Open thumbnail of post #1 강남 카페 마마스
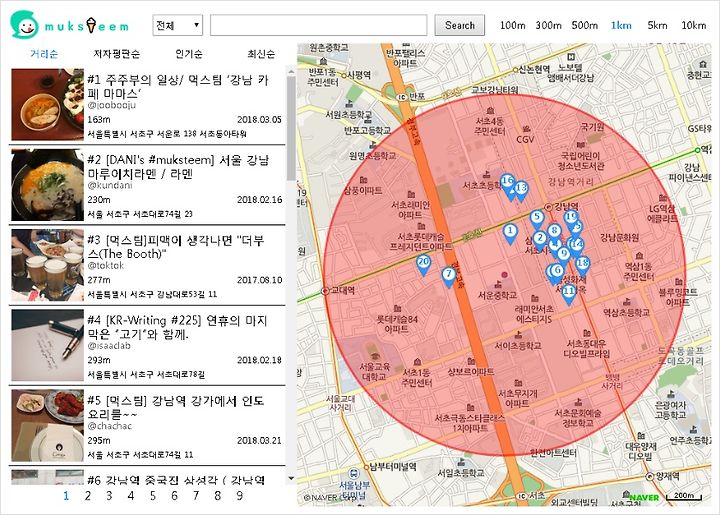The height and width of the screenshot is (515, 720). 48,105
